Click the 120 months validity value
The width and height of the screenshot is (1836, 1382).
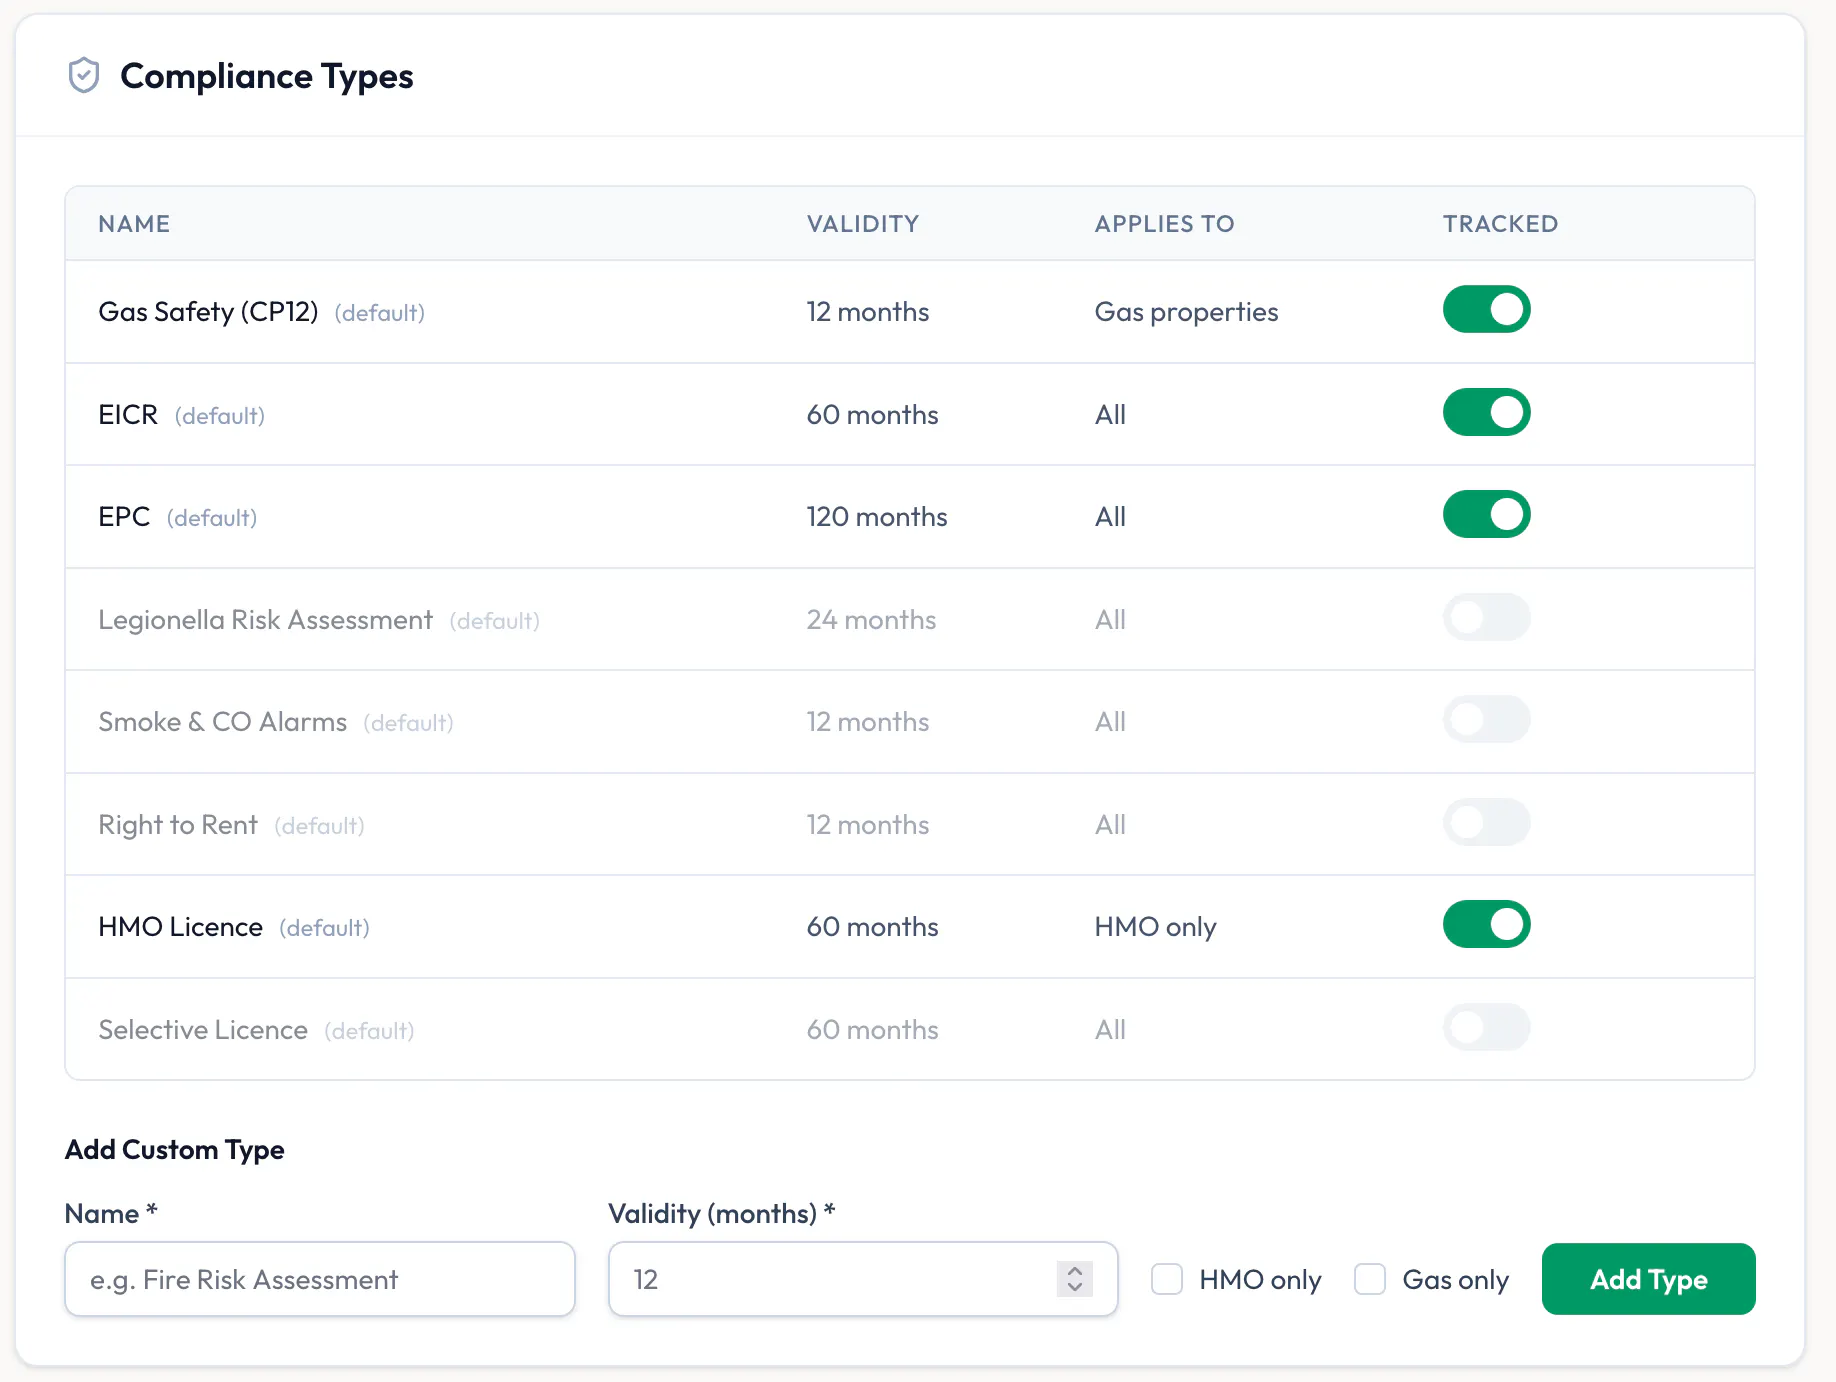[x=877, y=517]
